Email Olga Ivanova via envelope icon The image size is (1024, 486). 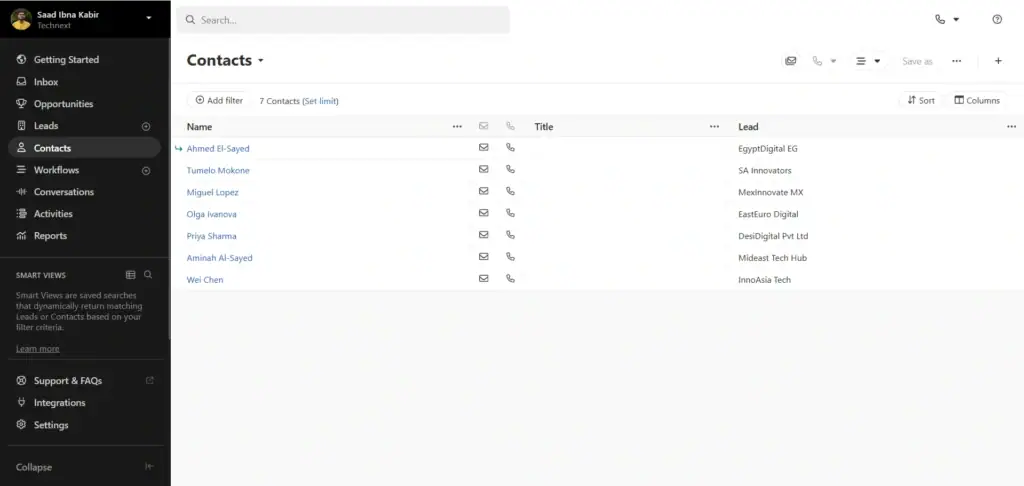[x=483, y=213]
